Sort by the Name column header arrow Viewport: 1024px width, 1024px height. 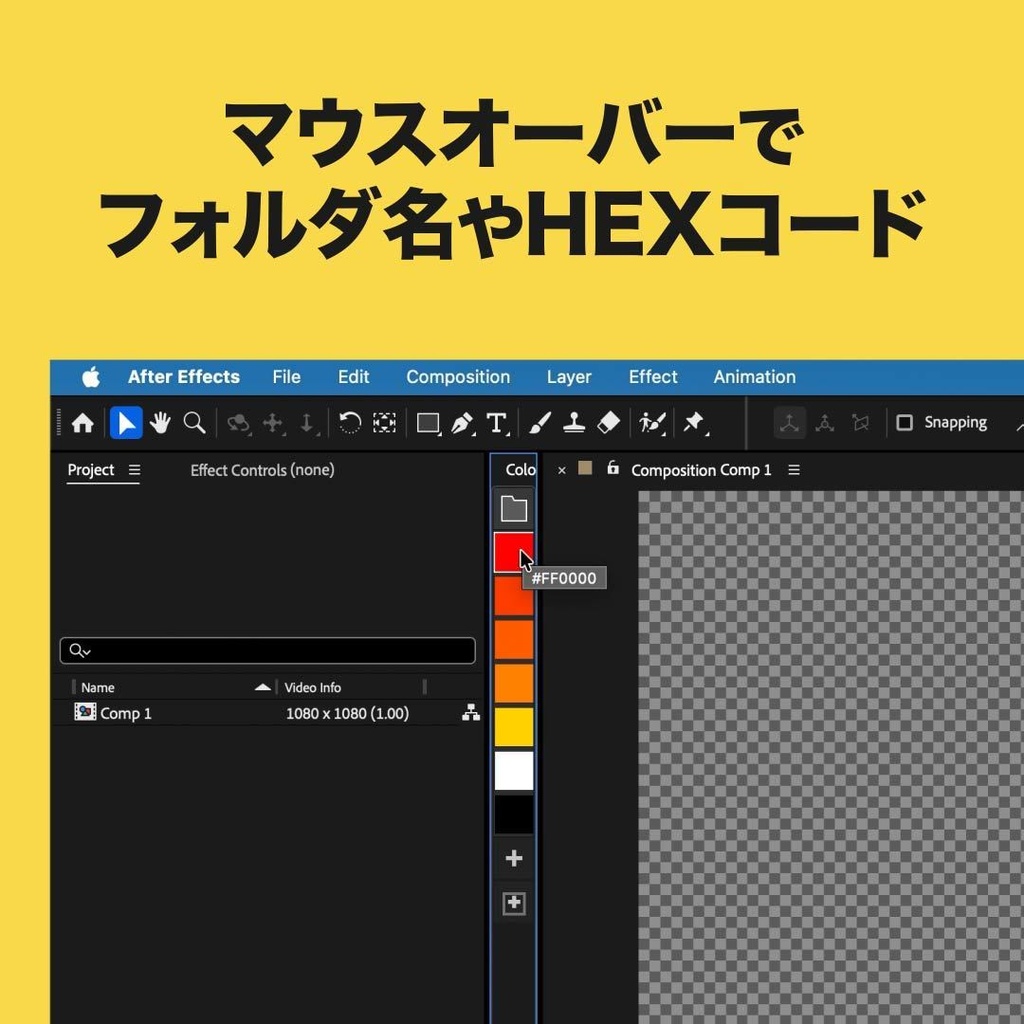[x=262, y=687]
